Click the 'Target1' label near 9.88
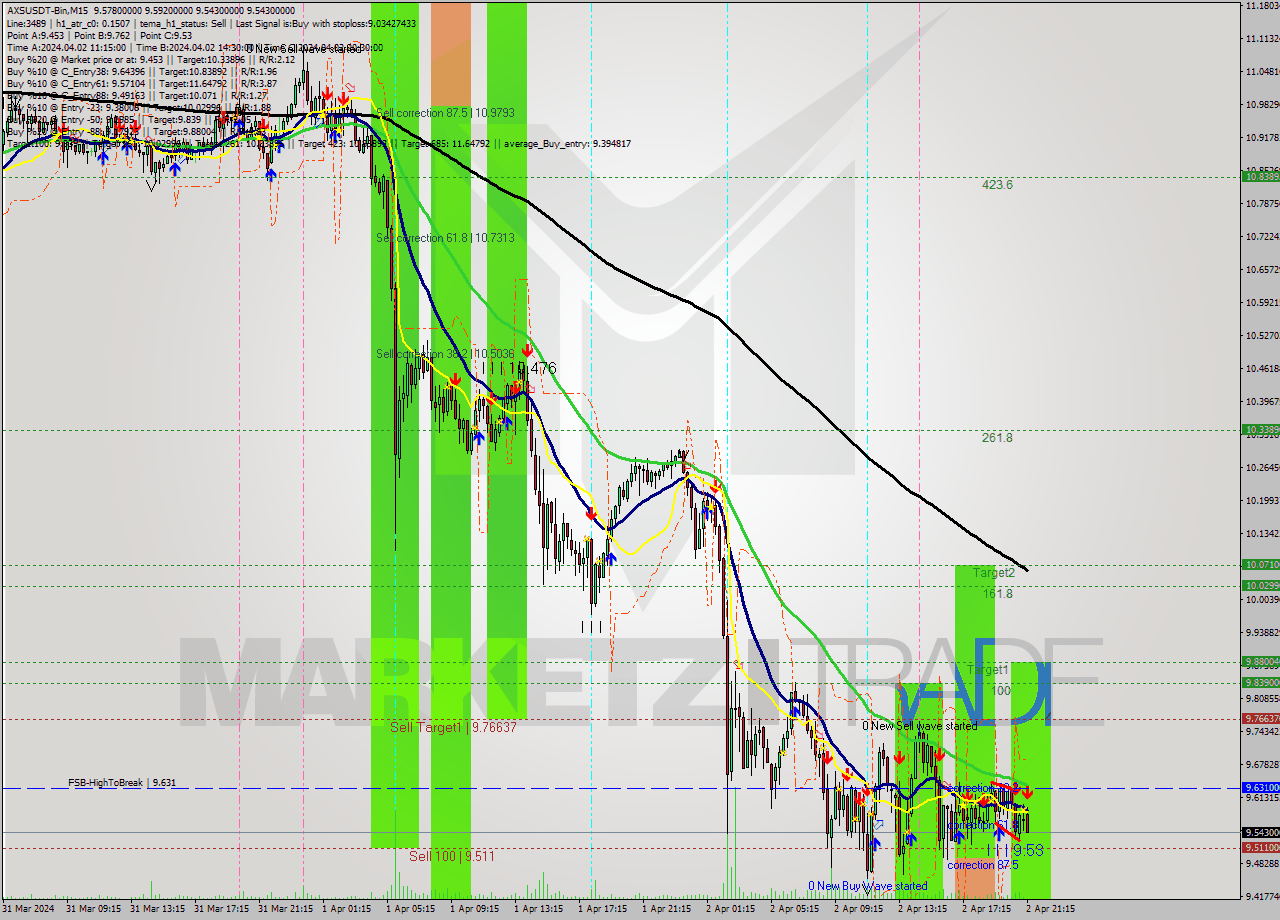This screenshot has width=1280, height=920. 988,669
